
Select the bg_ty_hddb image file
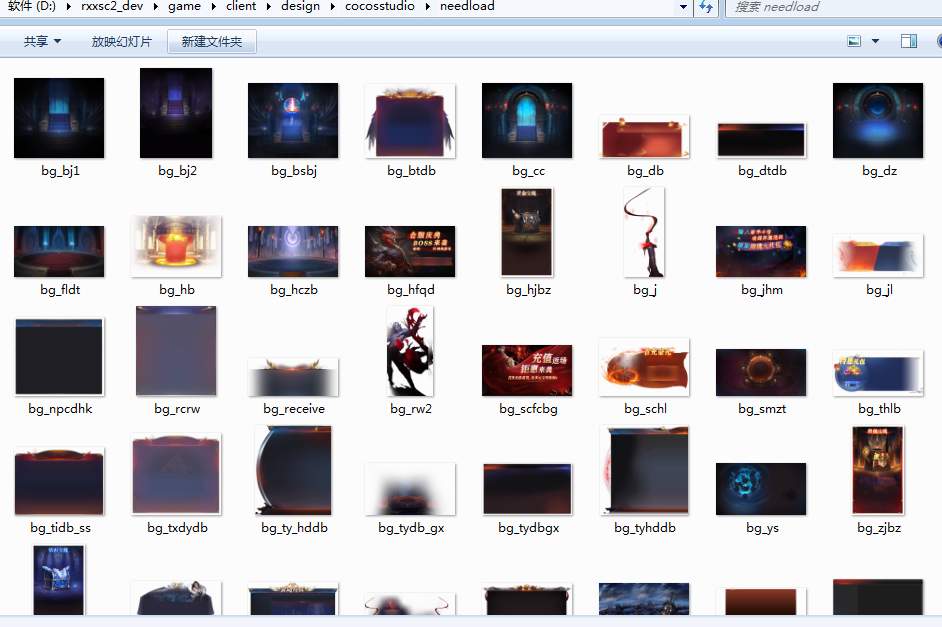(294, 470)
